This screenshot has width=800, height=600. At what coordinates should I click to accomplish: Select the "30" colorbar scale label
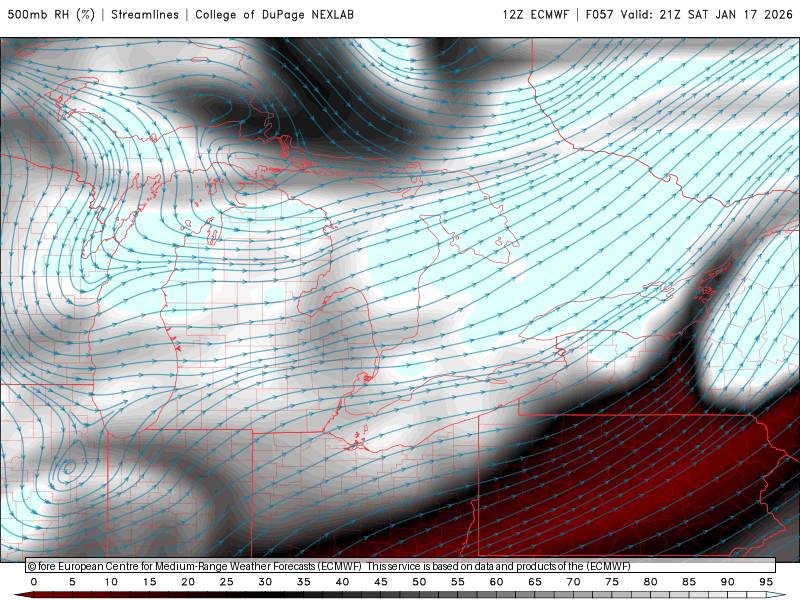(x=265, y=582)
